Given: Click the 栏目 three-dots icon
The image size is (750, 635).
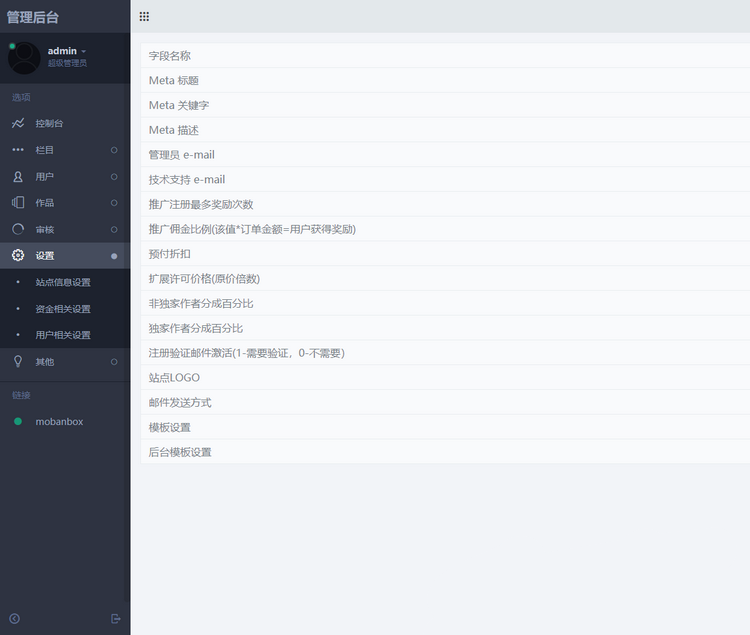Looking at the screenshot, I should click(18, 150).
